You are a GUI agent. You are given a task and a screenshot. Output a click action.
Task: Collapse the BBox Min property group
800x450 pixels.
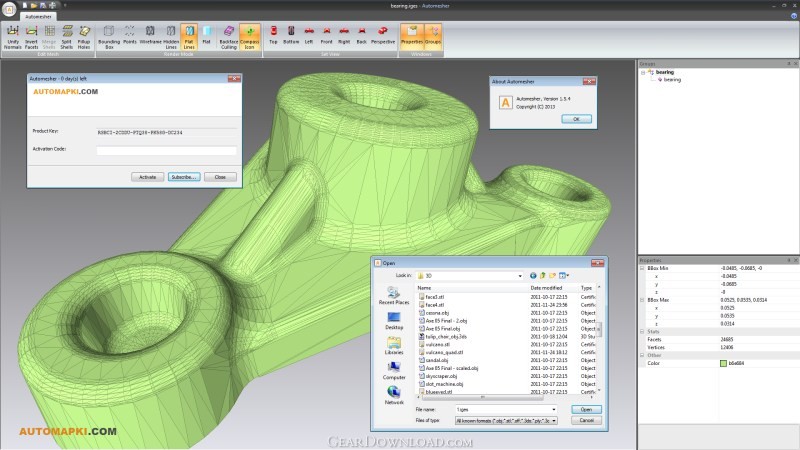(642, 268)
